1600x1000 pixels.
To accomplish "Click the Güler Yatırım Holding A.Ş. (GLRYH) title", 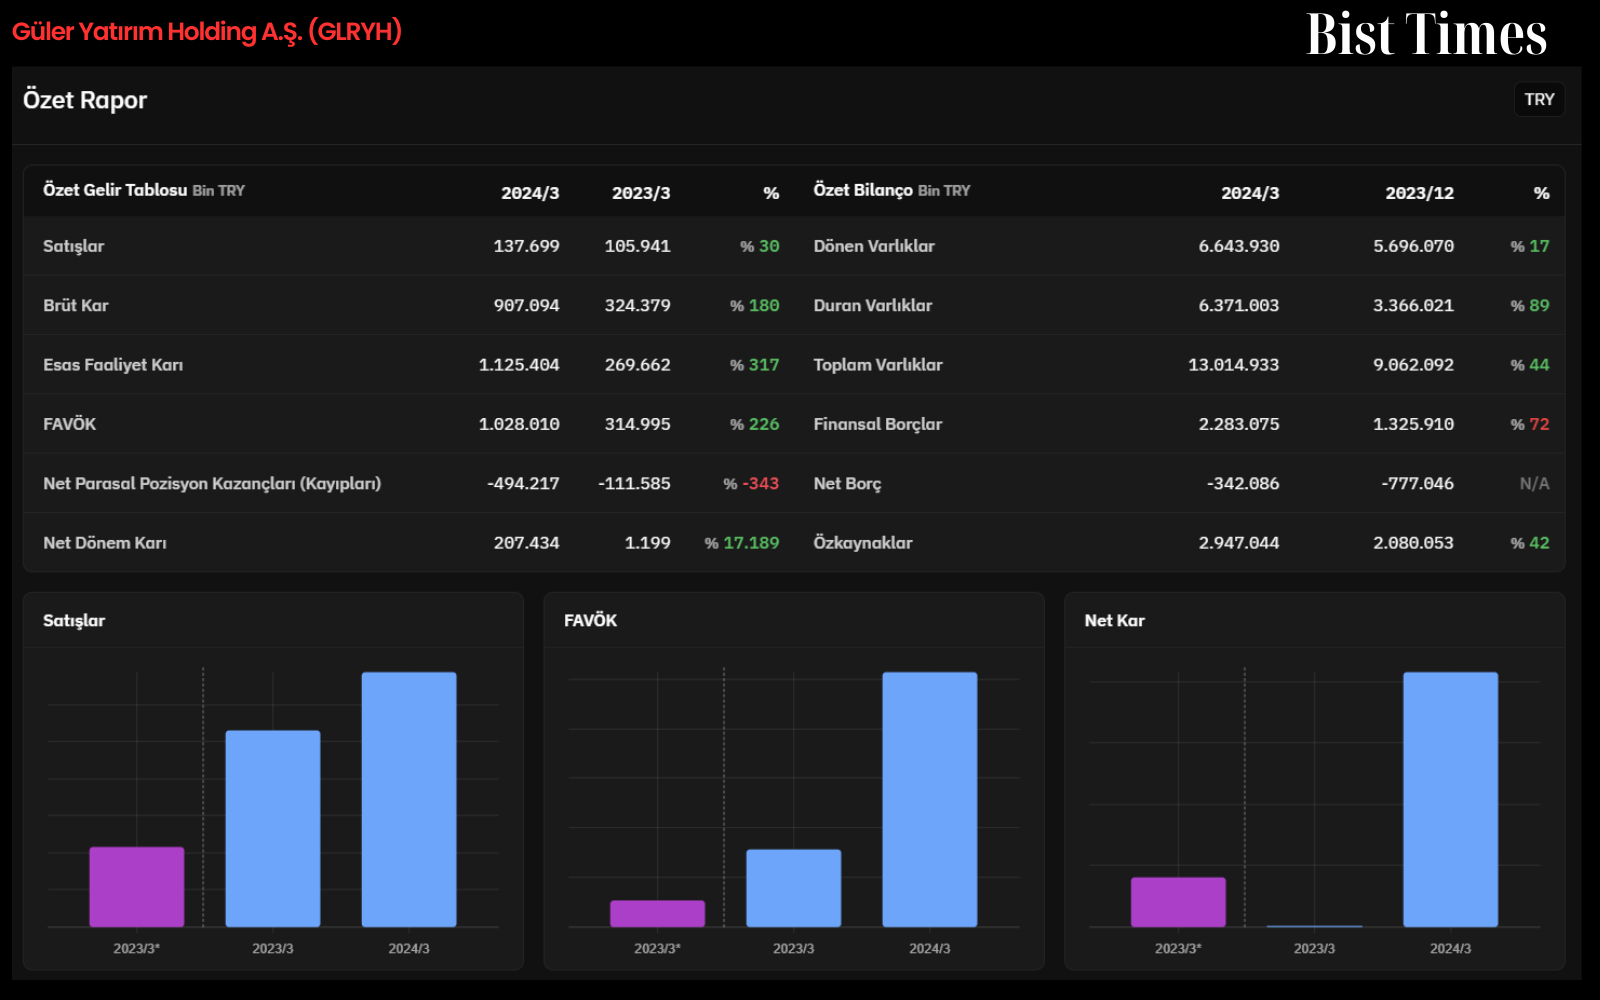I will [x=207, y=32].
